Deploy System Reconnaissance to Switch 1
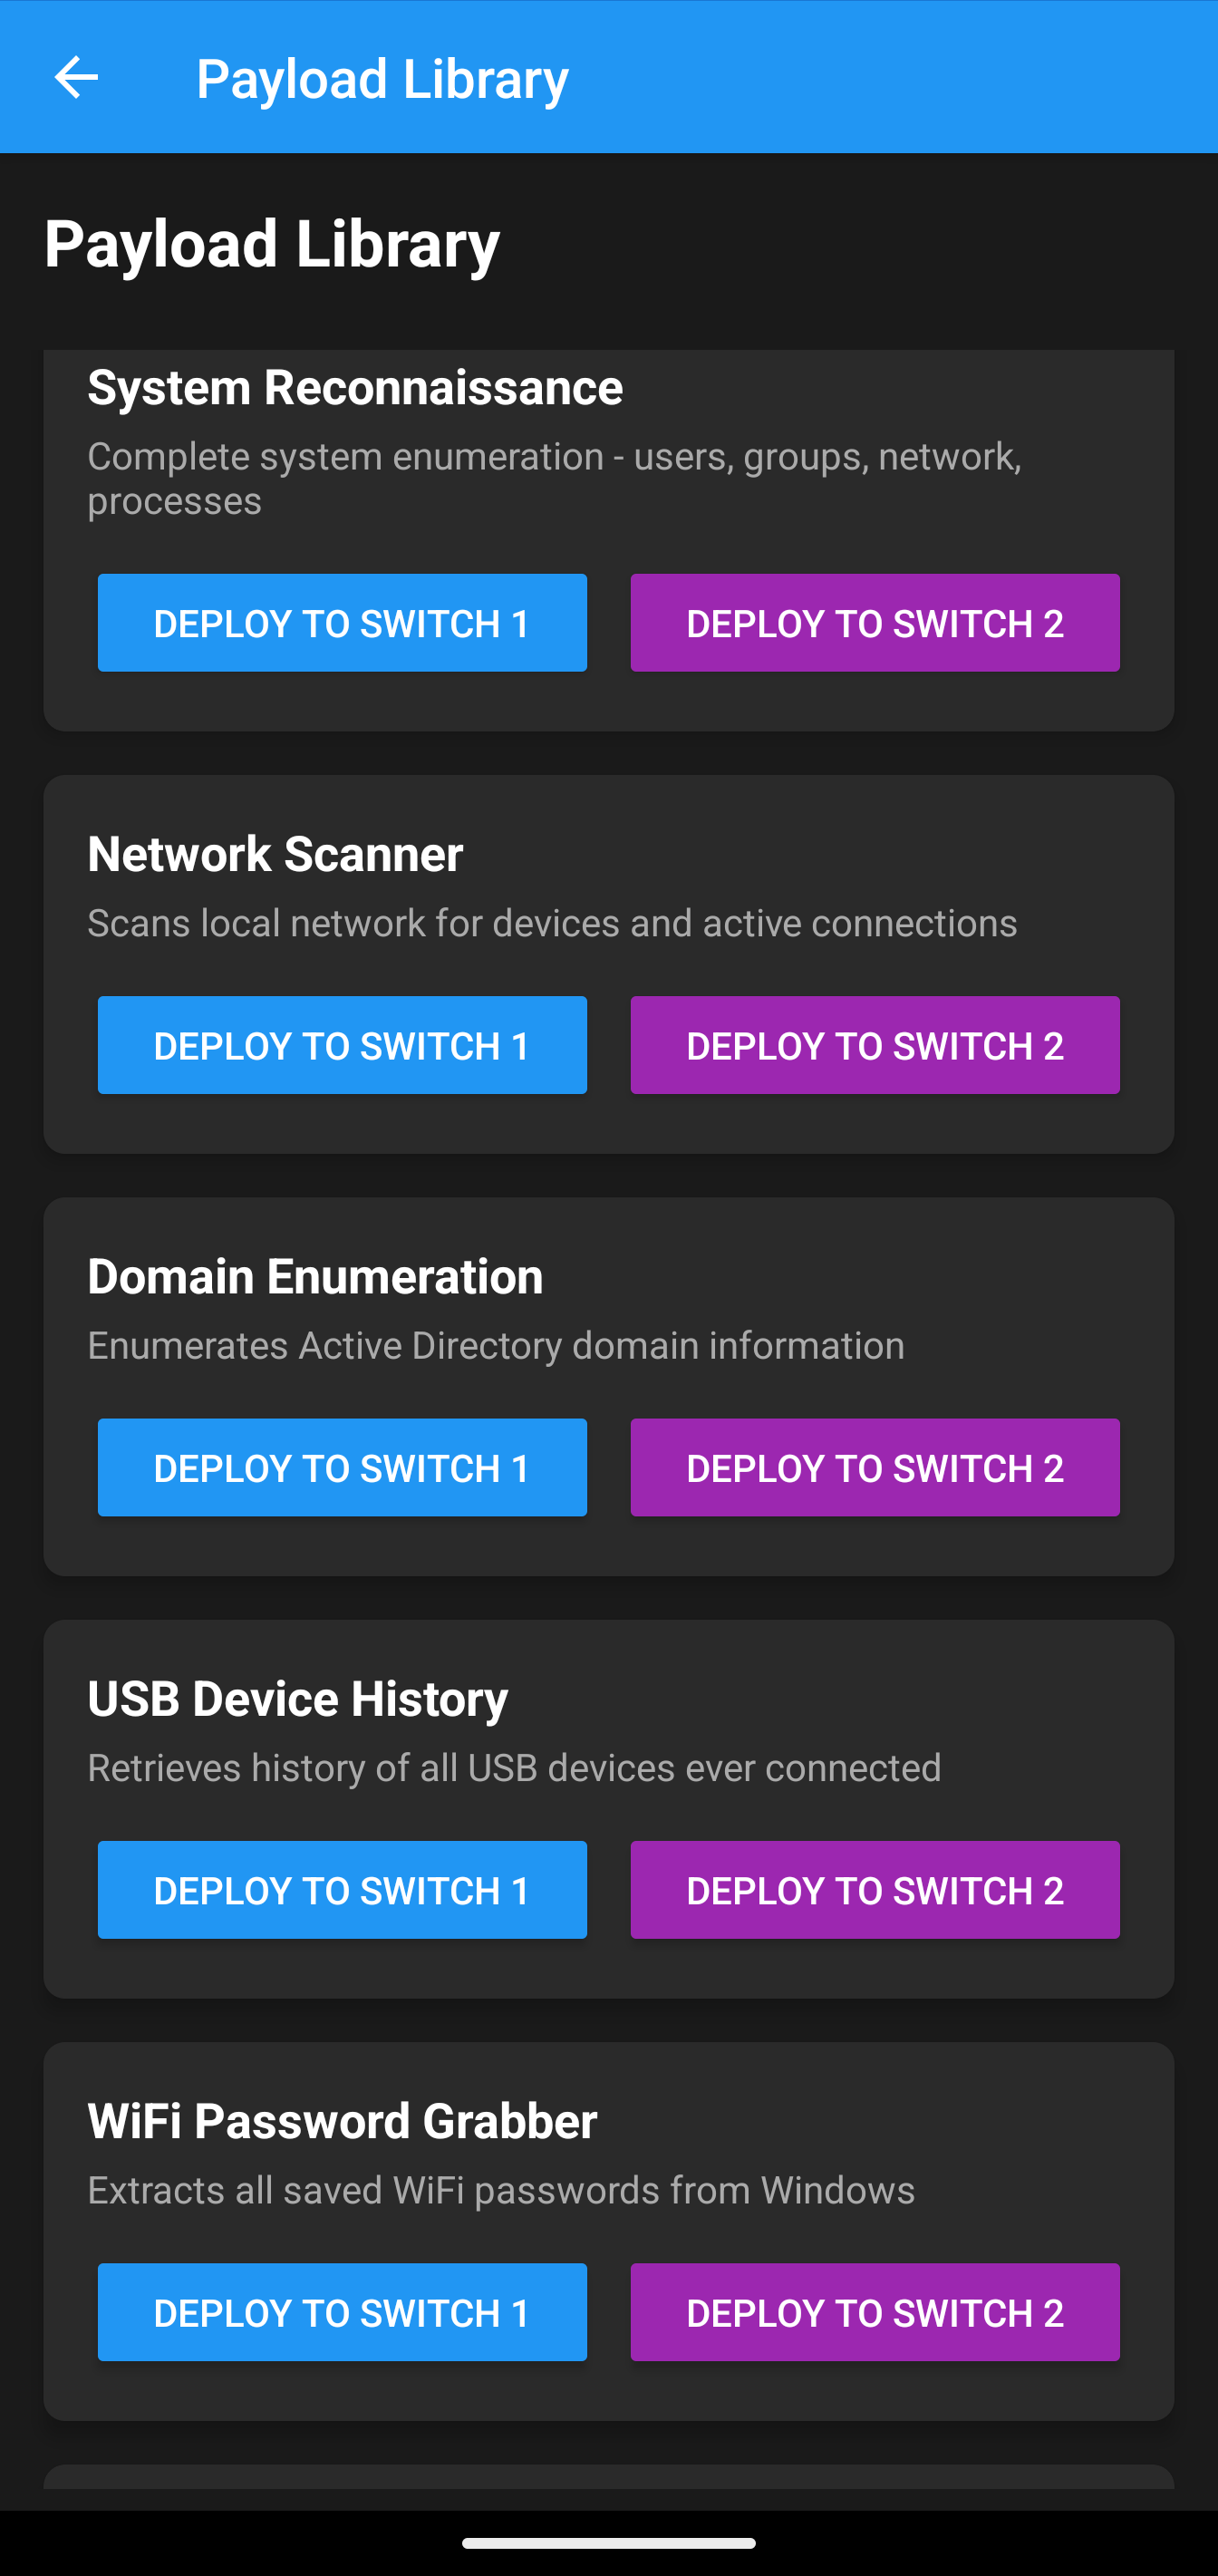 [342, 623]
